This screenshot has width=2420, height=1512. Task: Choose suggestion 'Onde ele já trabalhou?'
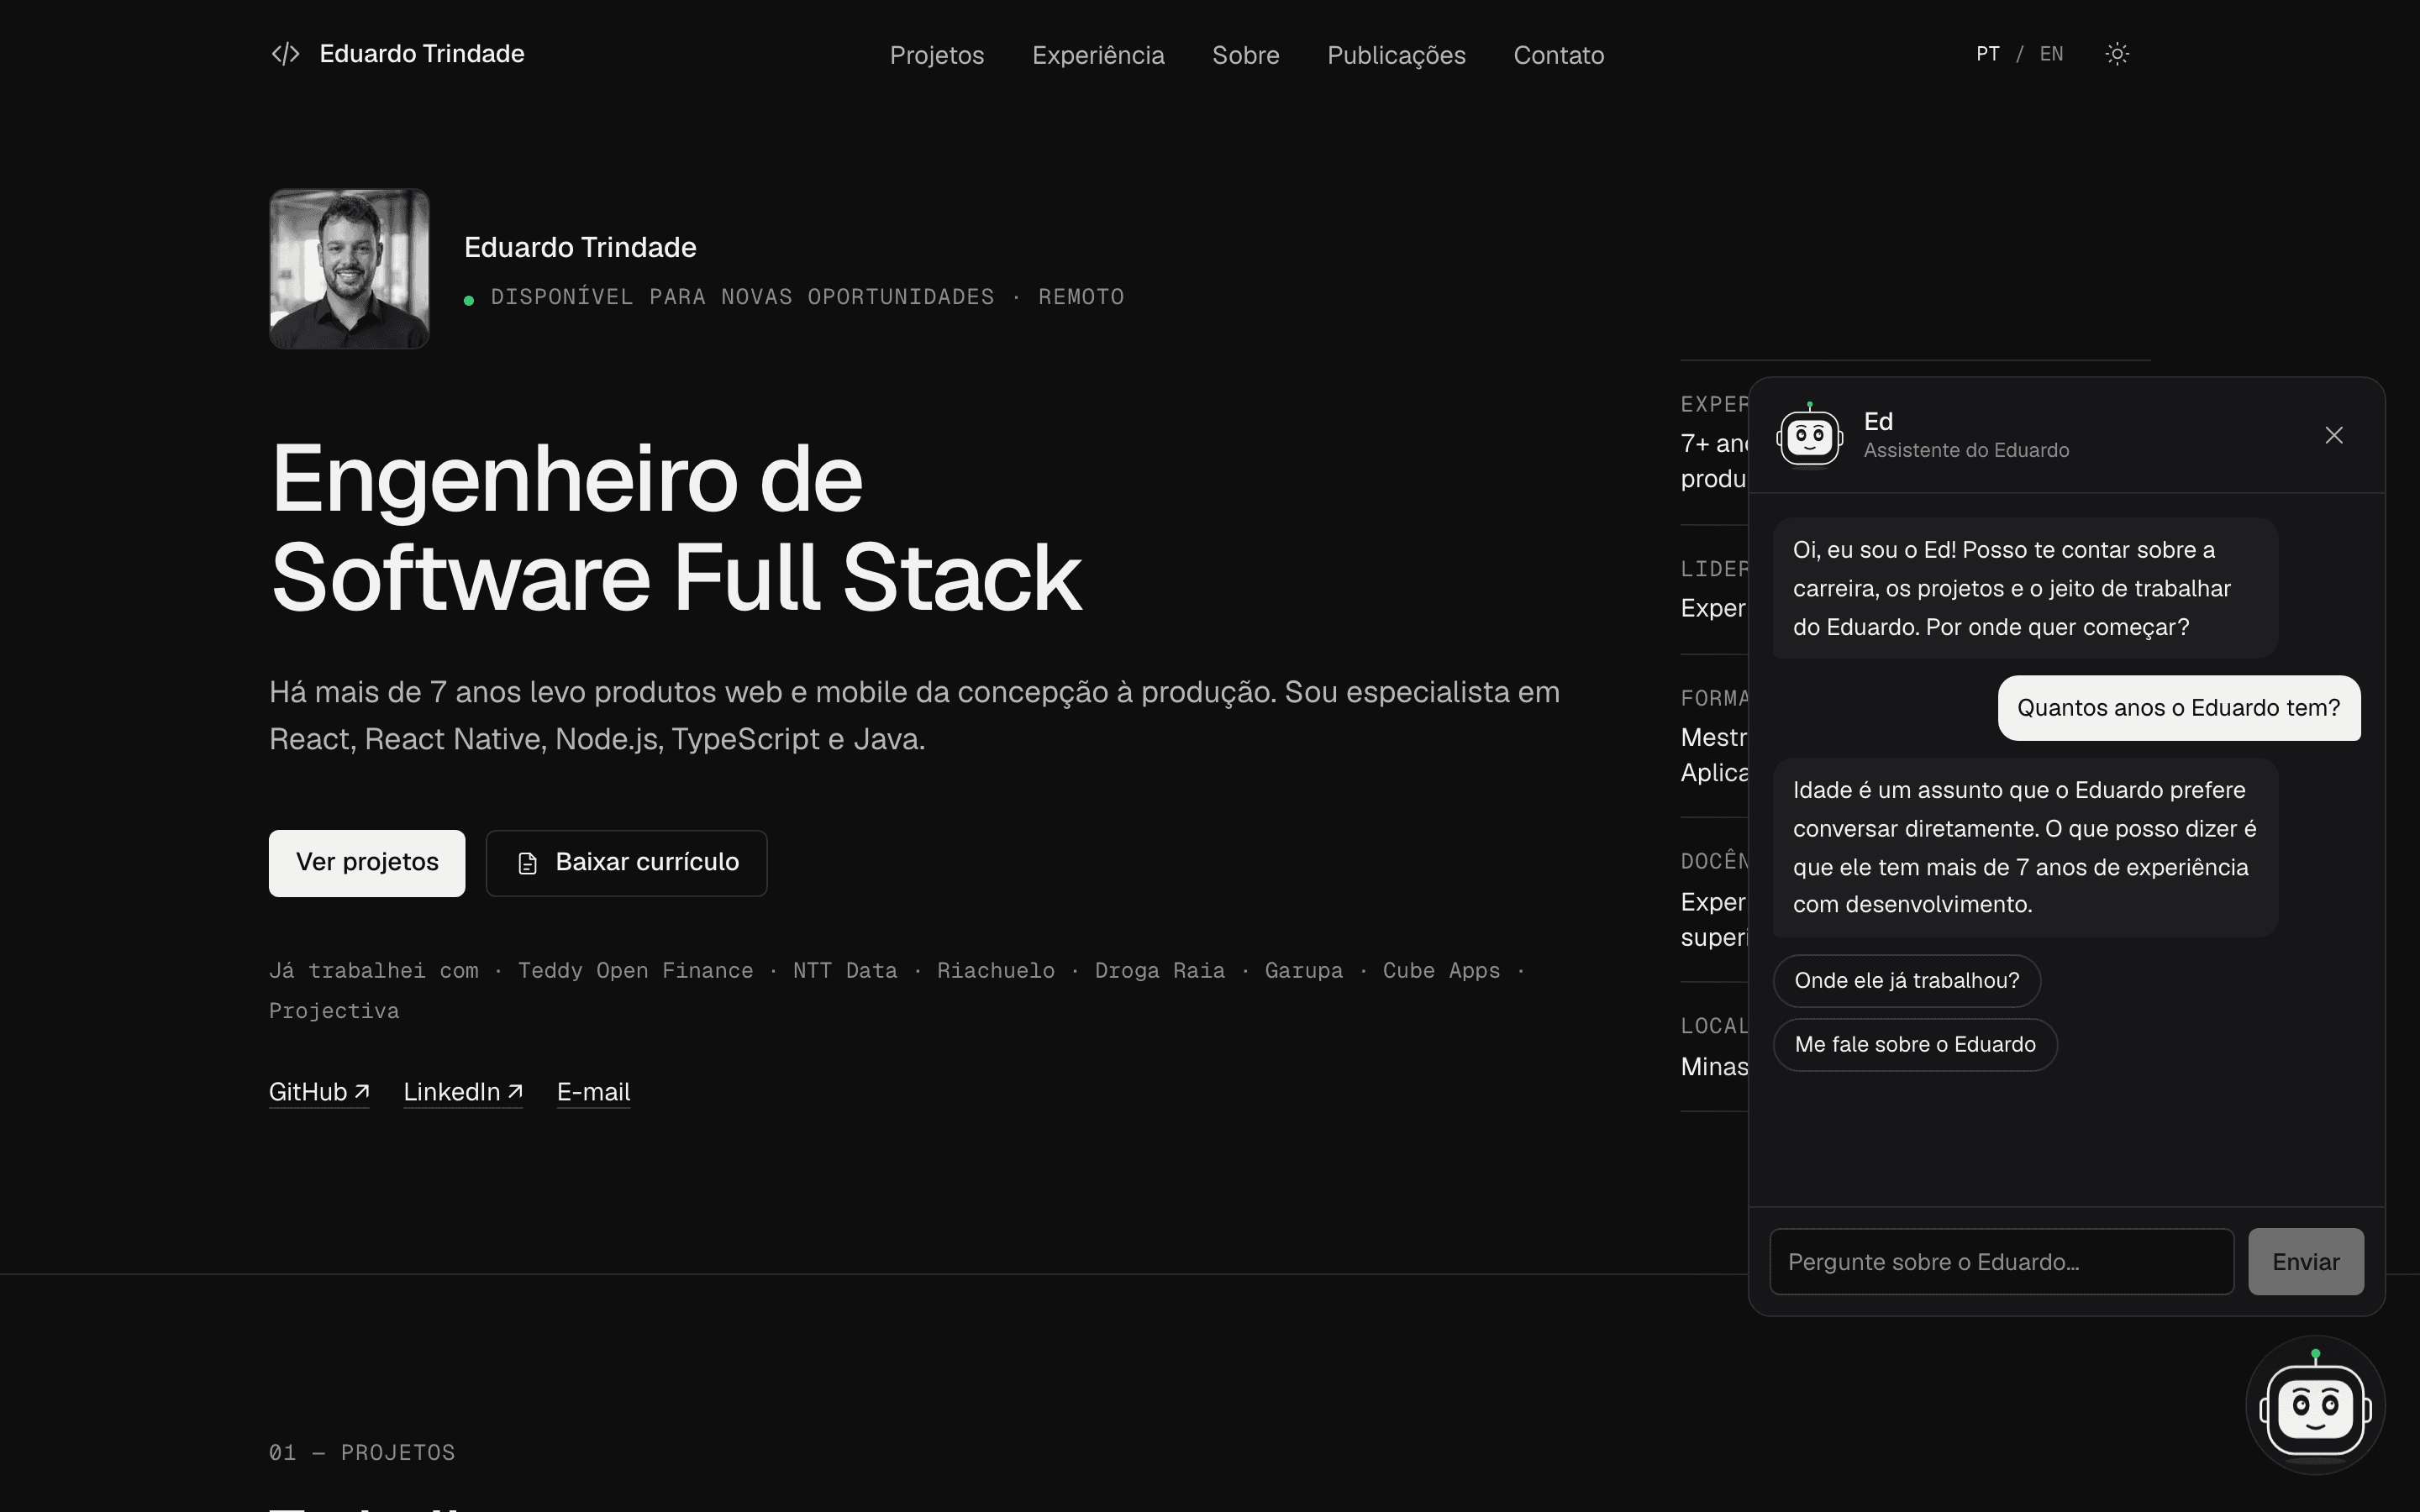[x=1907, y=981]
